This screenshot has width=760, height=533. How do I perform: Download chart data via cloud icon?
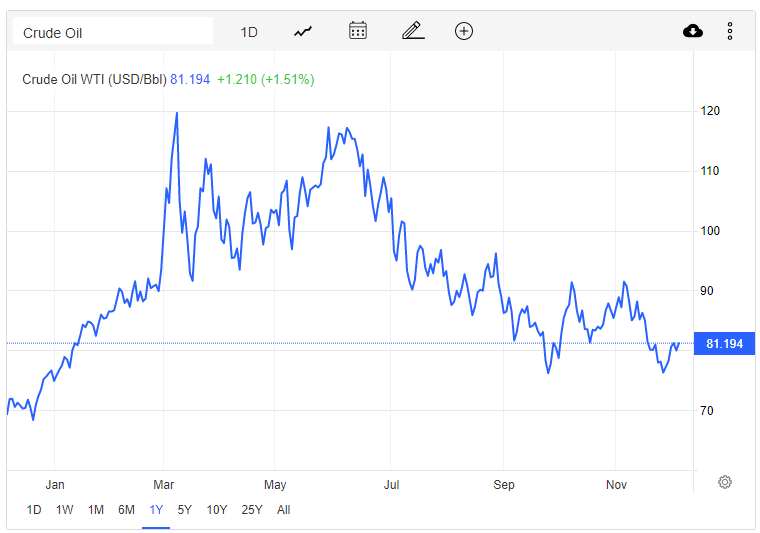point(693,31)
